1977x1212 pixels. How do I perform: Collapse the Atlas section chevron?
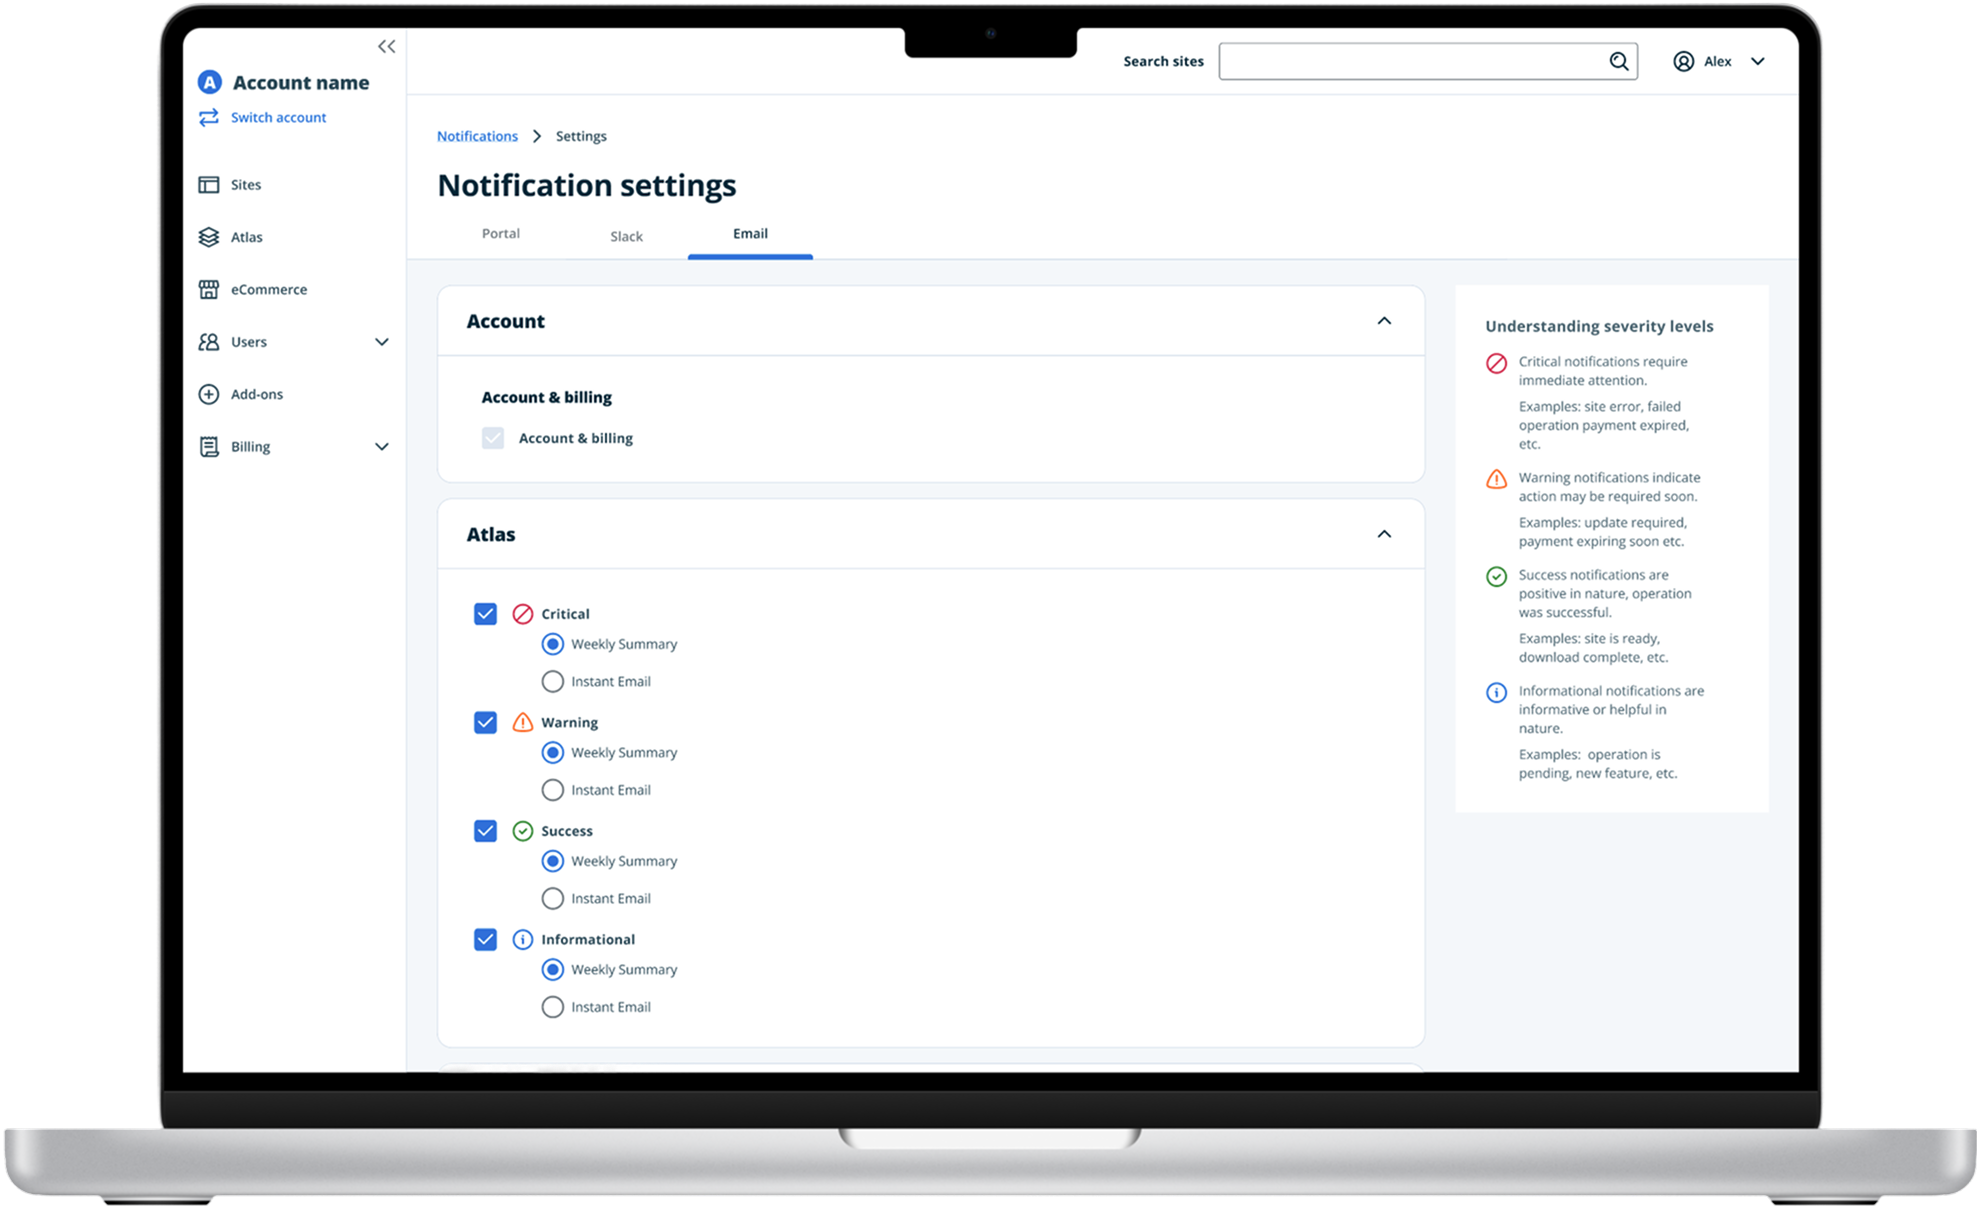[x=1385, y=533]
